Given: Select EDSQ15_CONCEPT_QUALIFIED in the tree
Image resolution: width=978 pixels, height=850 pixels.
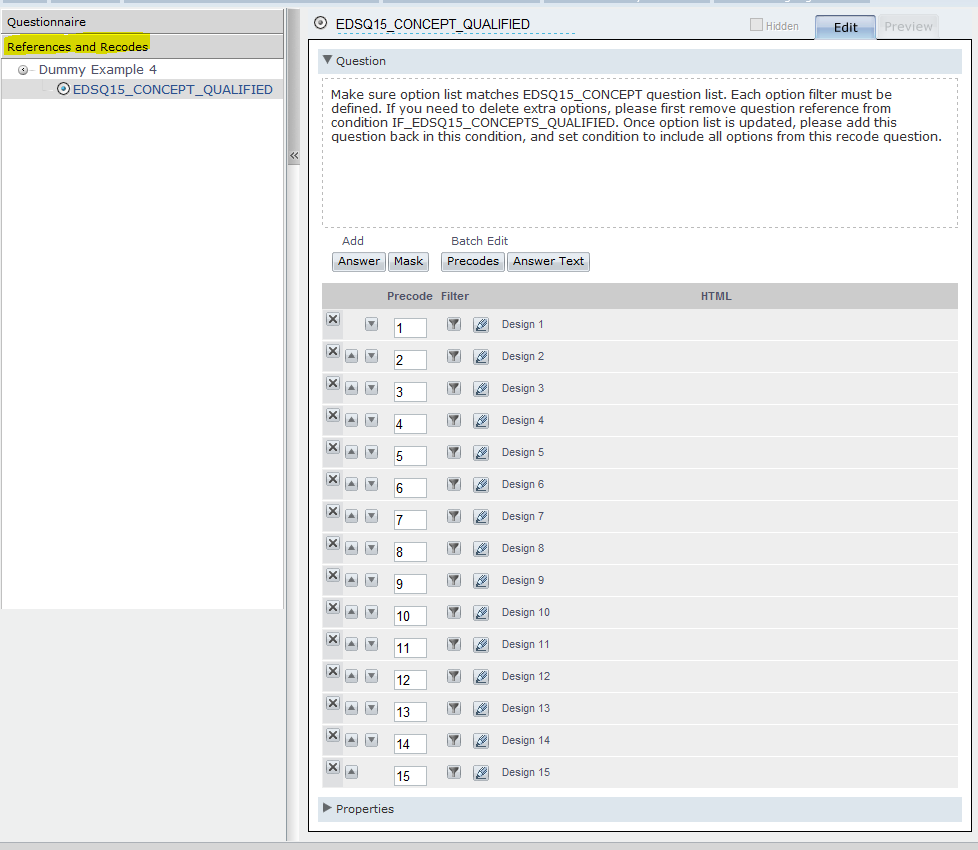Looking at the screenshot, I should coord(172,90).
